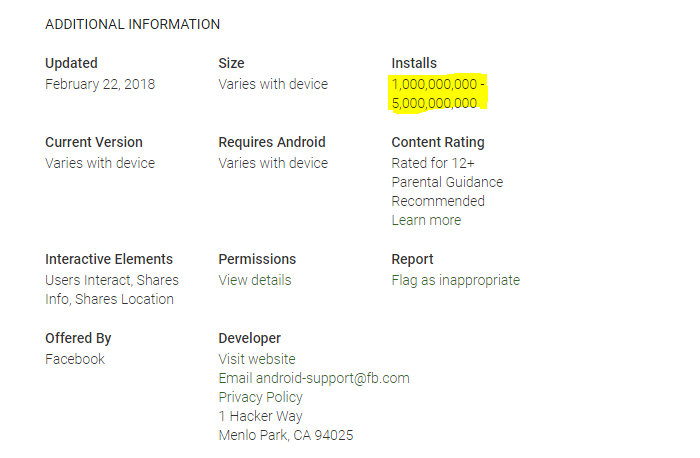Select the word Recommended under Content Rating
Image resolution: width=700 pixels, height=458 pixels.
(438, 201)
